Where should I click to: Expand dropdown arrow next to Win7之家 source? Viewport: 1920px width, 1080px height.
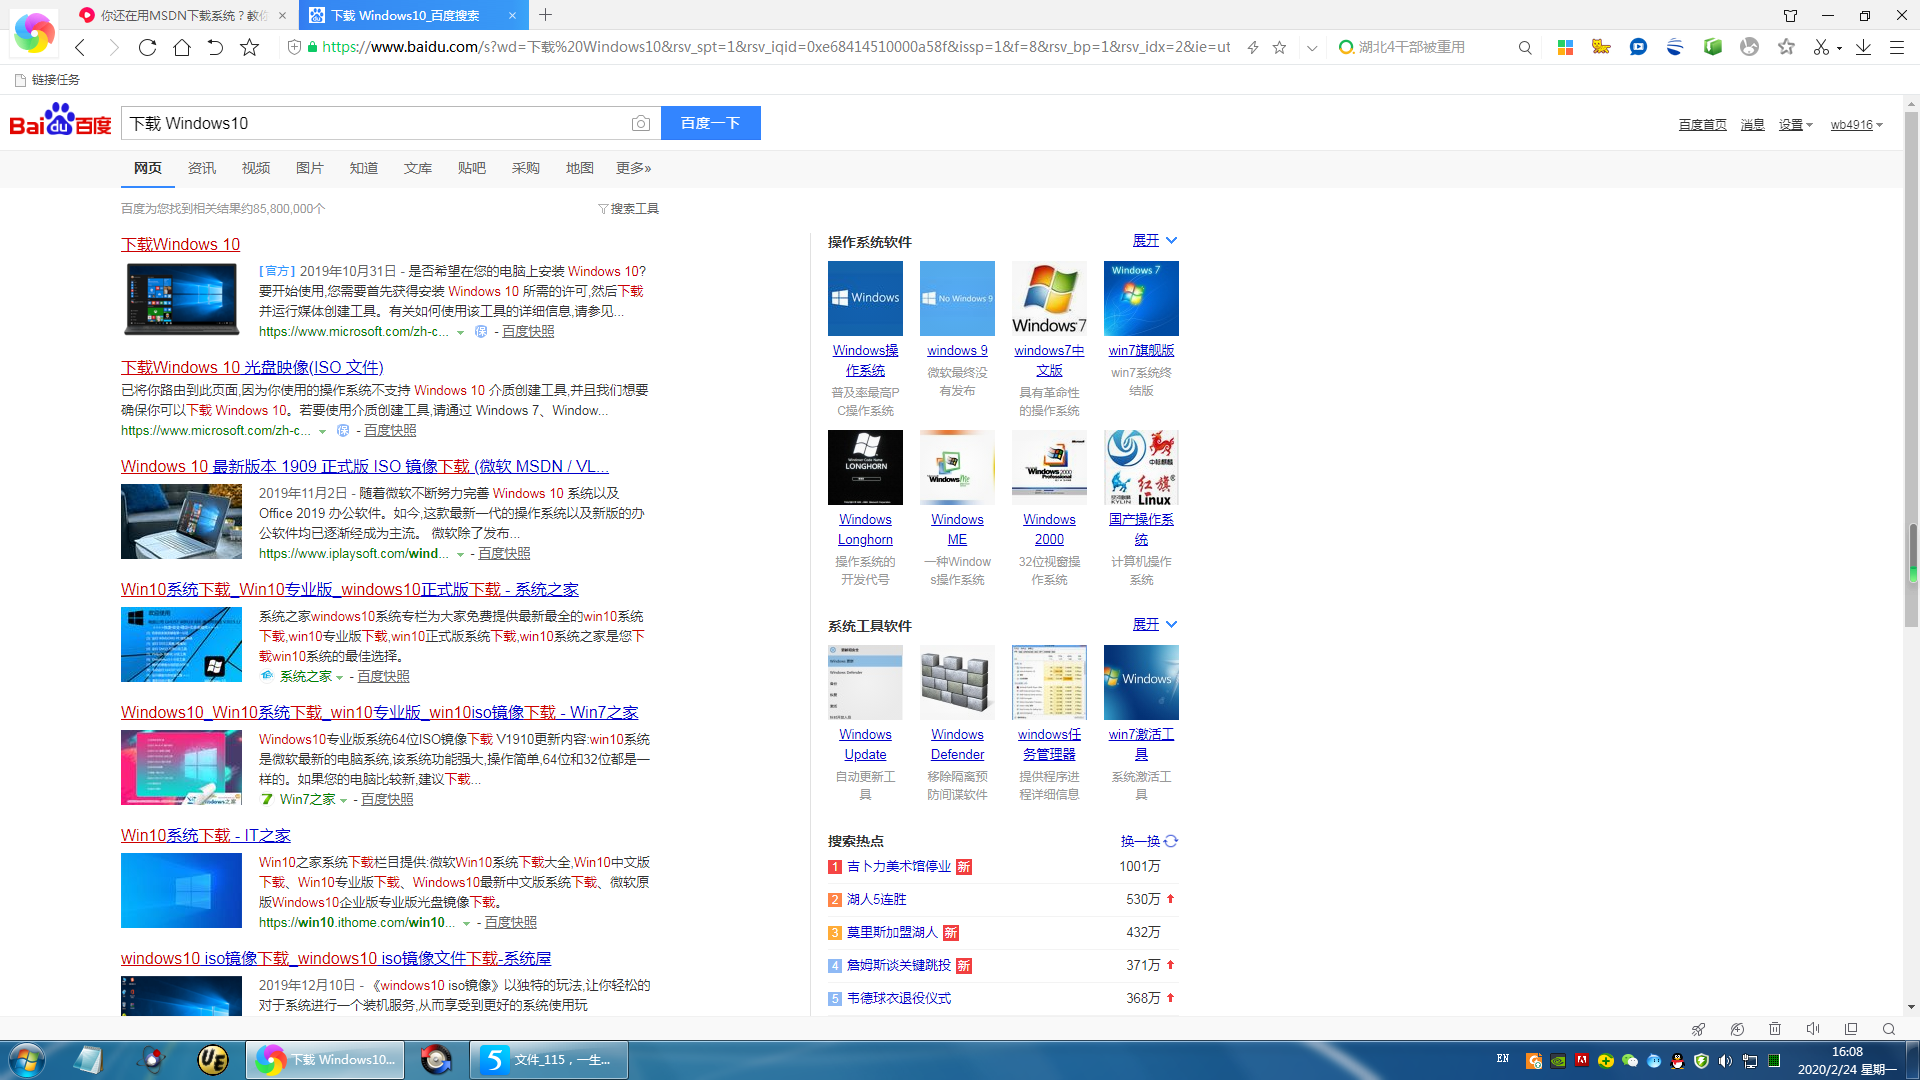coord(344,800)
